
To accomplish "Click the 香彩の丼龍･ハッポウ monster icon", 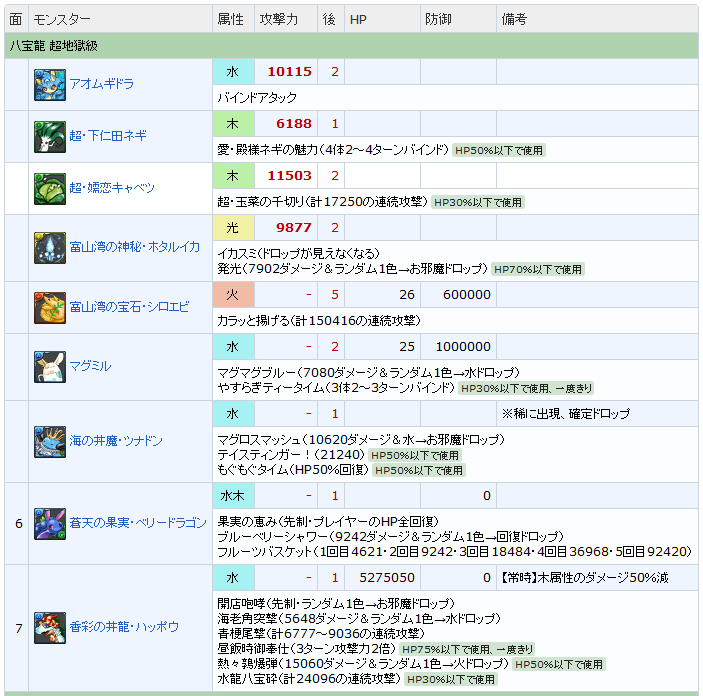I will 50,627.
